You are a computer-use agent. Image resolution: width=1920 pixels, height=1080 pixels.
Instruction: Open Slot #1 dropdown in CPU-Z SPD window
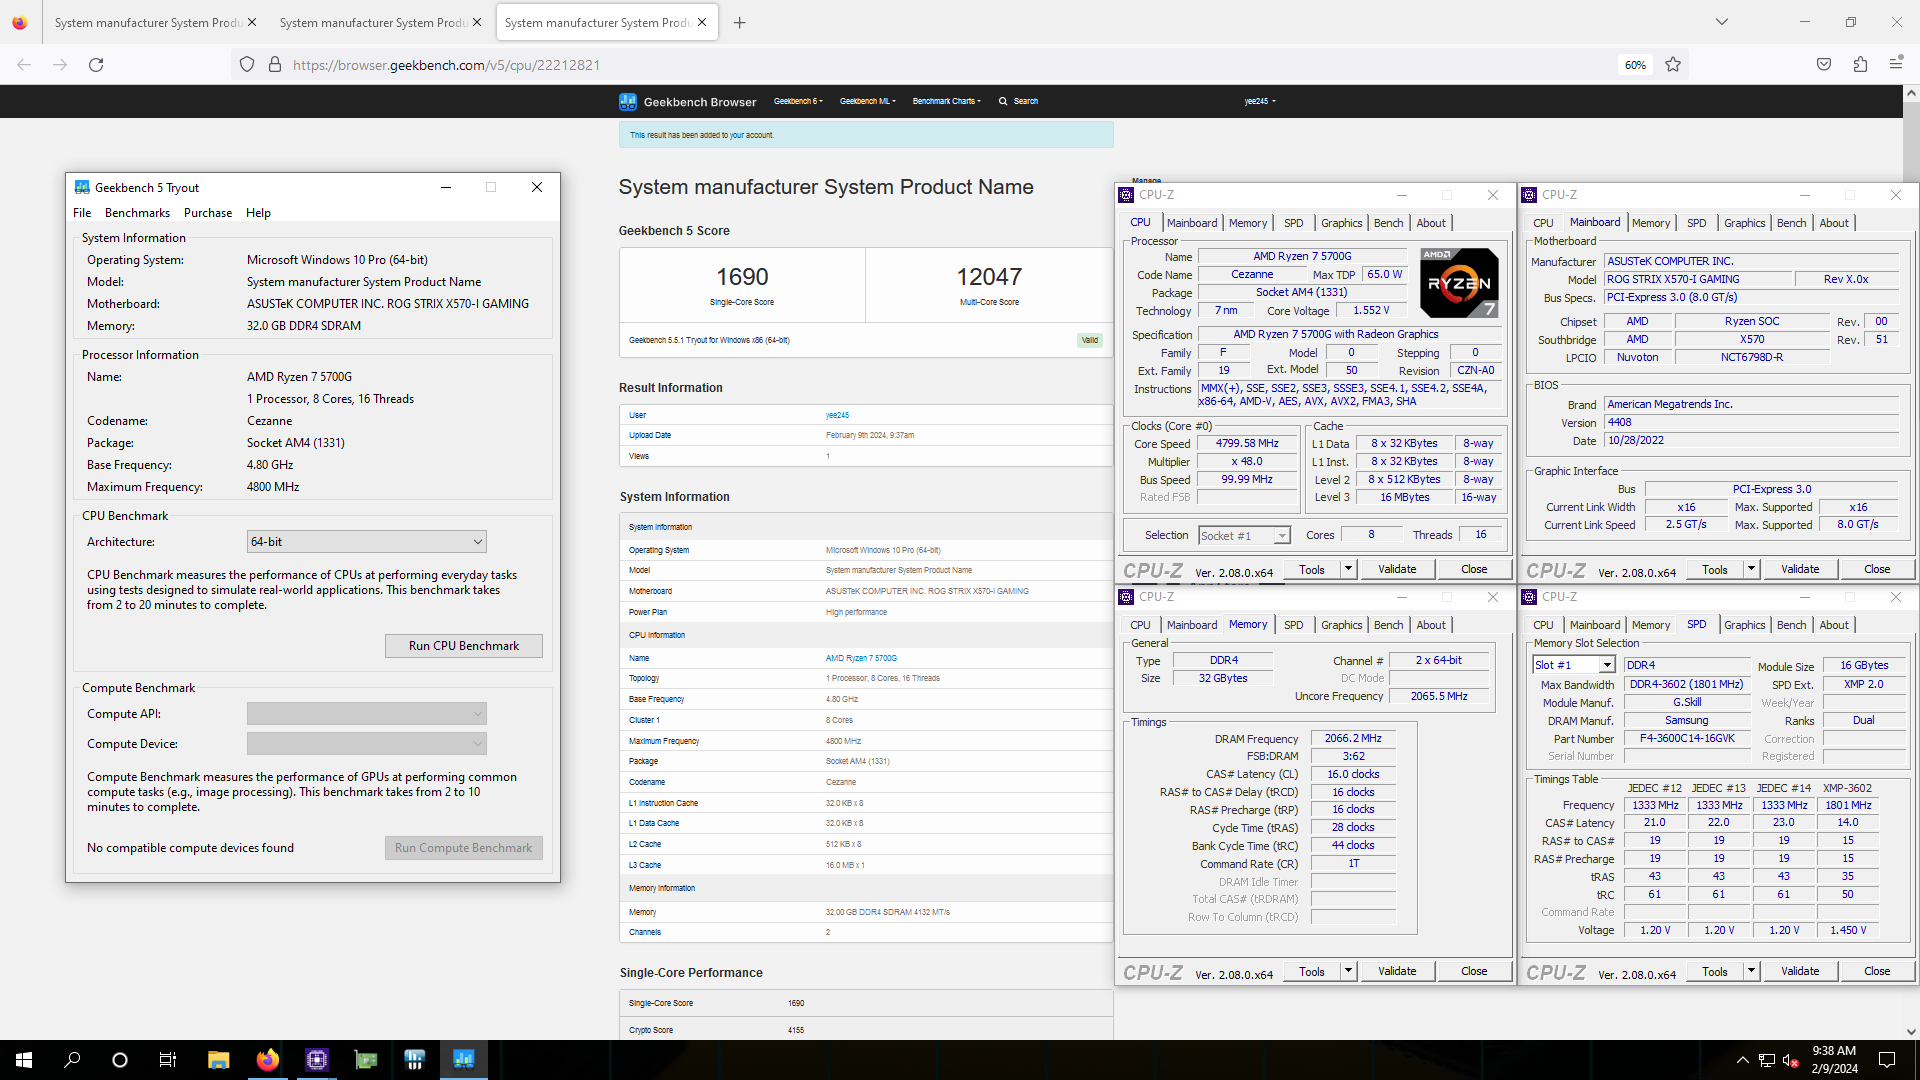click(x=1607, y=665)
